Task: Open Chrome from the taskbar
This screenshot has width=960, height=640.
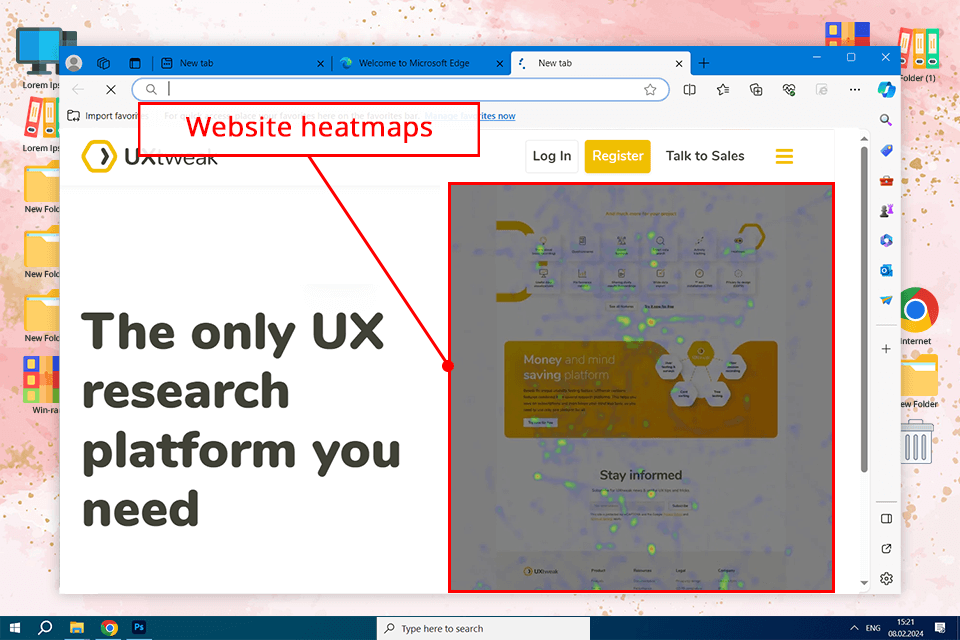Action: (109, 628)
